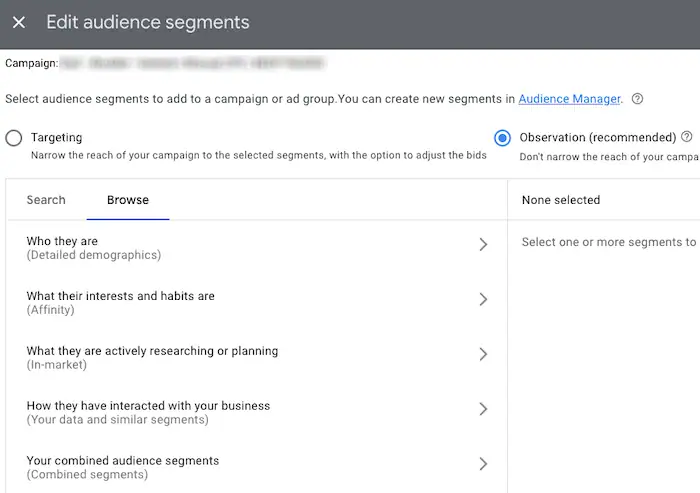Click help icon beside Observation (recommended)
This screenshot has width=700, height=493.
(x=687, y=137)
